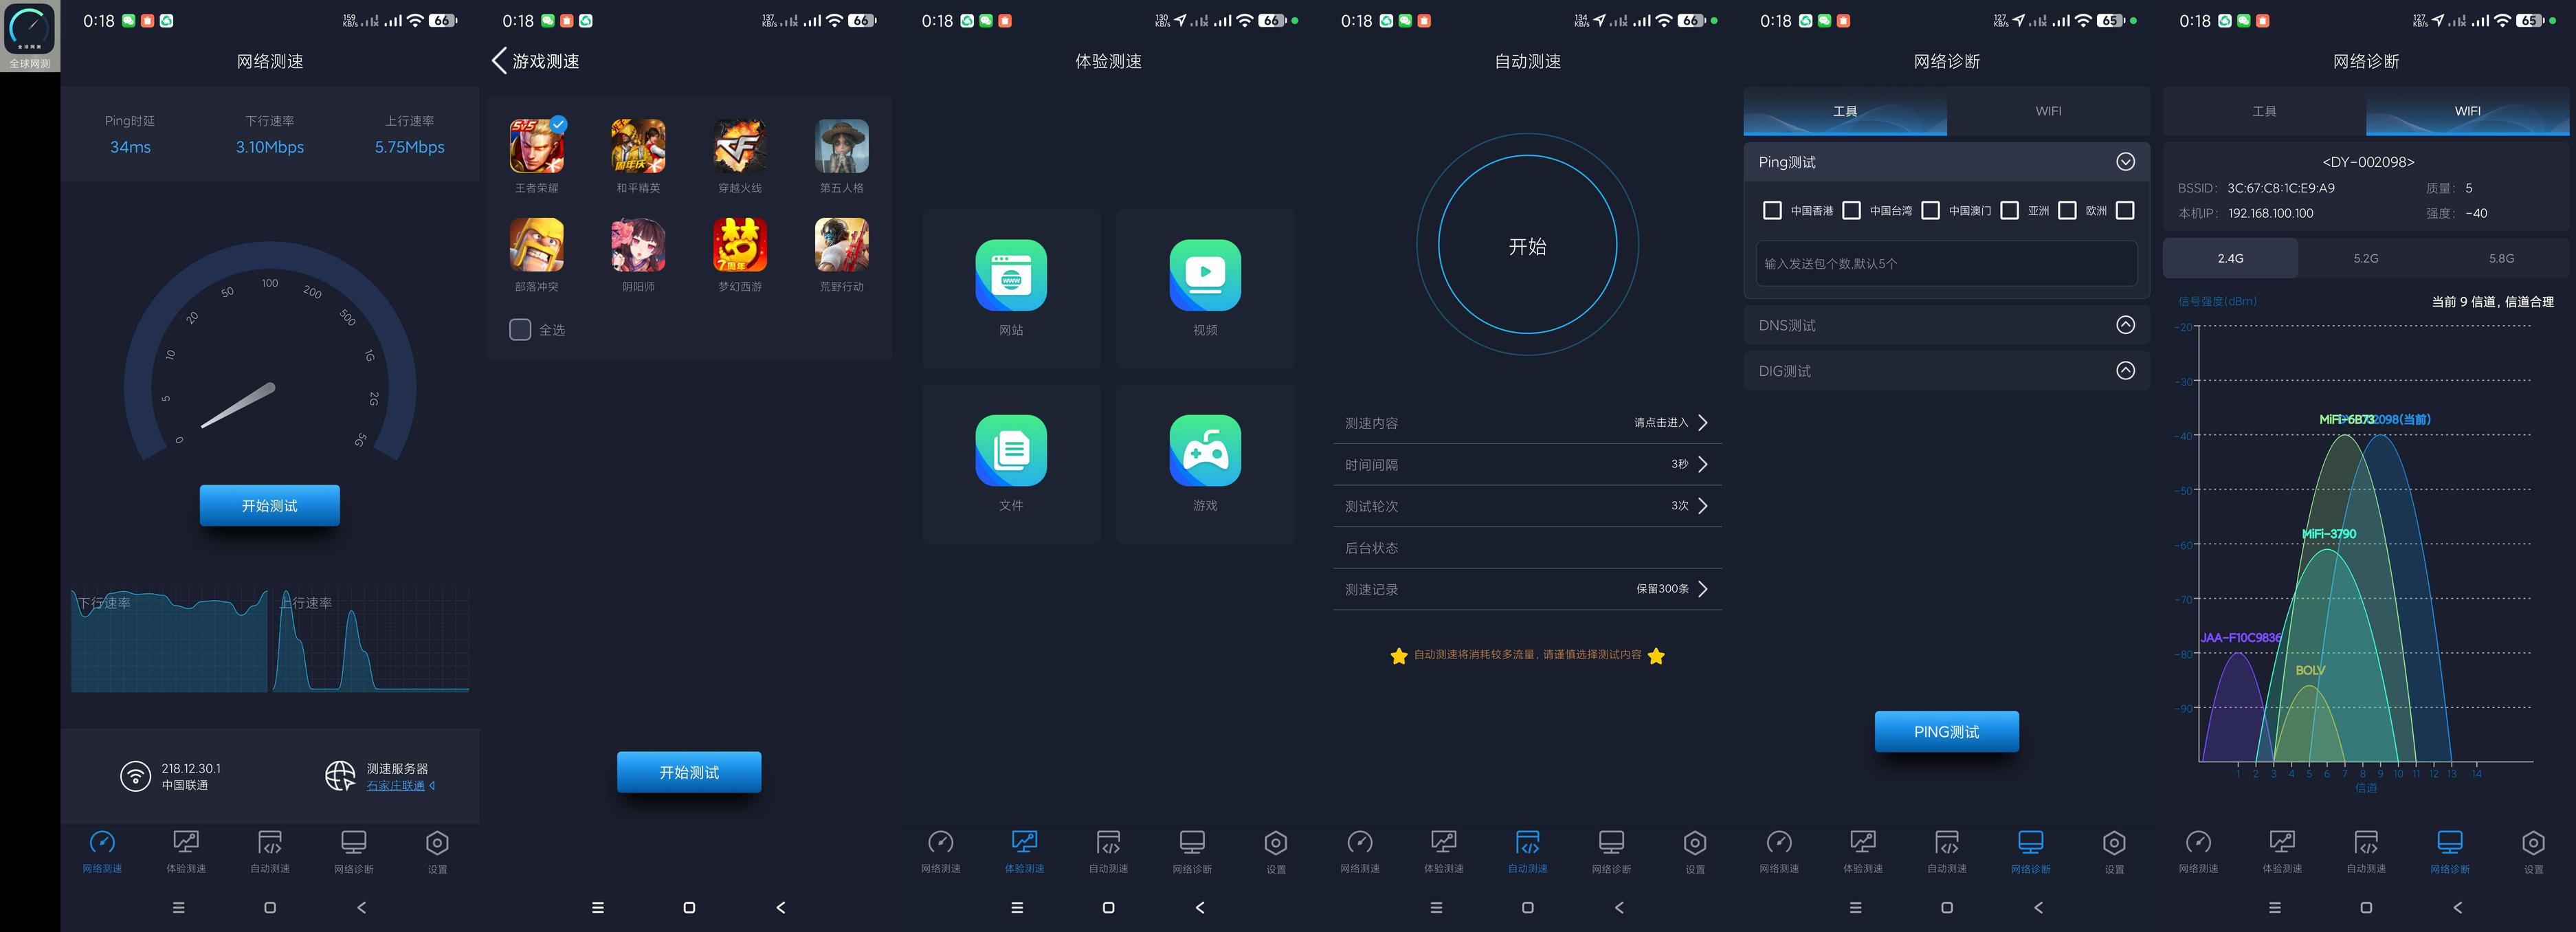
Task: Open the 石家庄联通 server link
Action: pyautogui.click(x=396, y=786)
